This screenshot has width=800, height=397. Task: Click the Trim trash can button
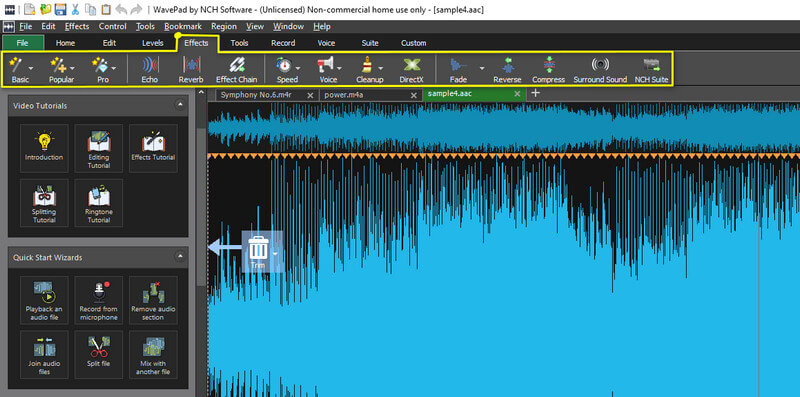point(258,252)
